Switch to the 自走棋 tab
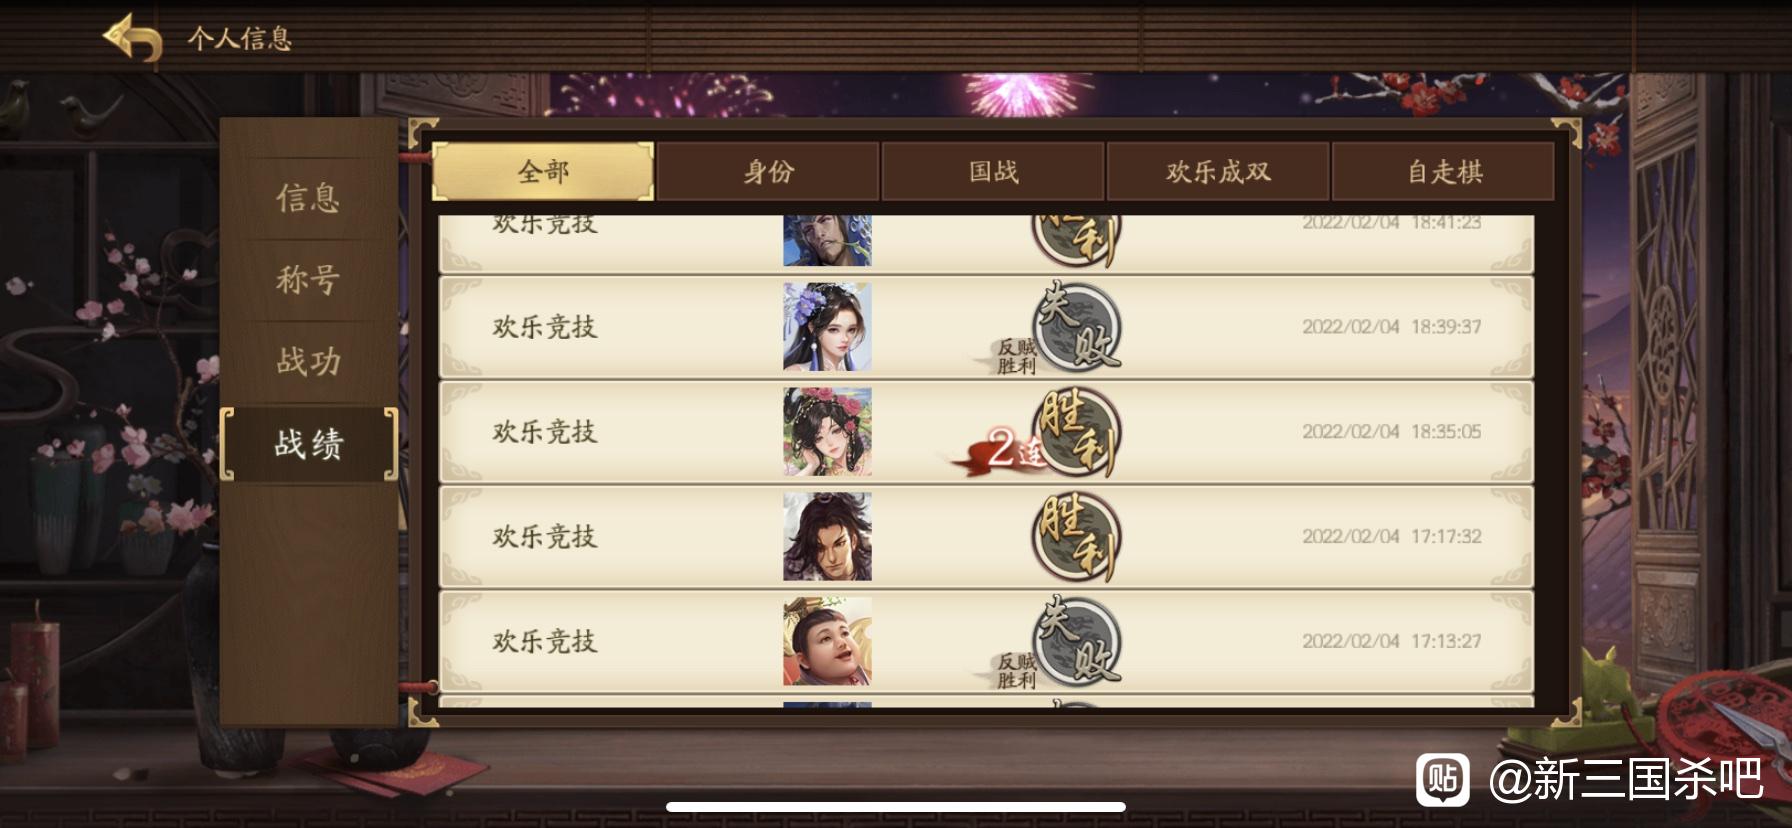Image resolution: width=1792 pixels, height=828 pixels. (x=1444, y=171)
